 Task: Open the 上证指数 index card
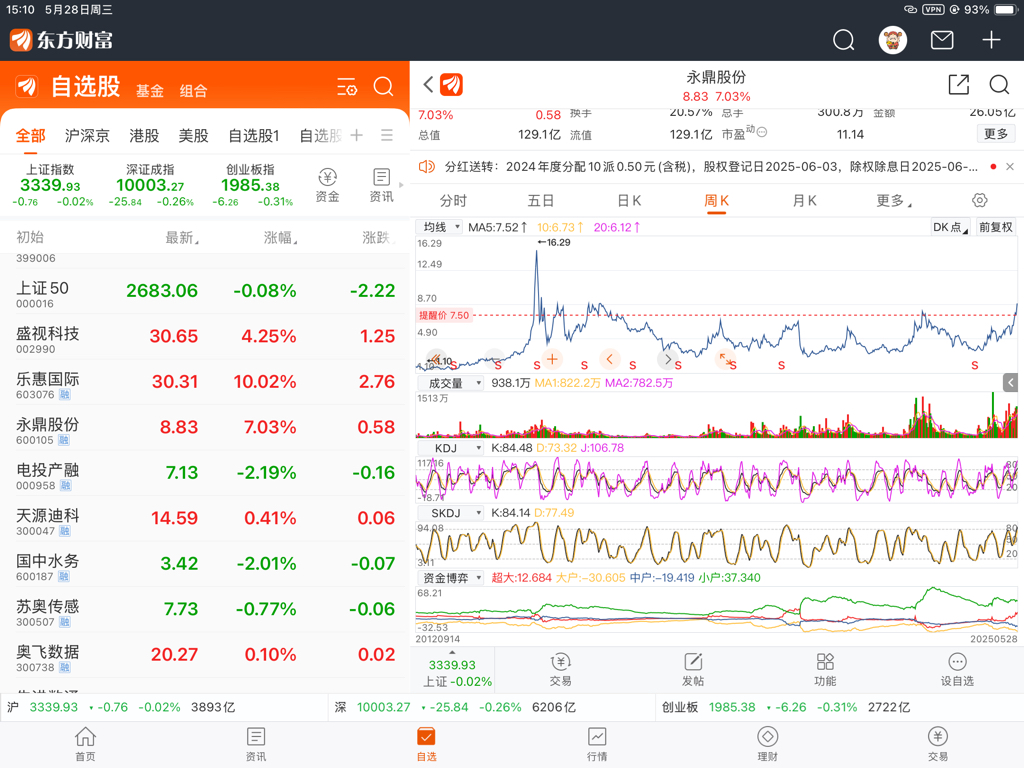(x=51, y=185)
